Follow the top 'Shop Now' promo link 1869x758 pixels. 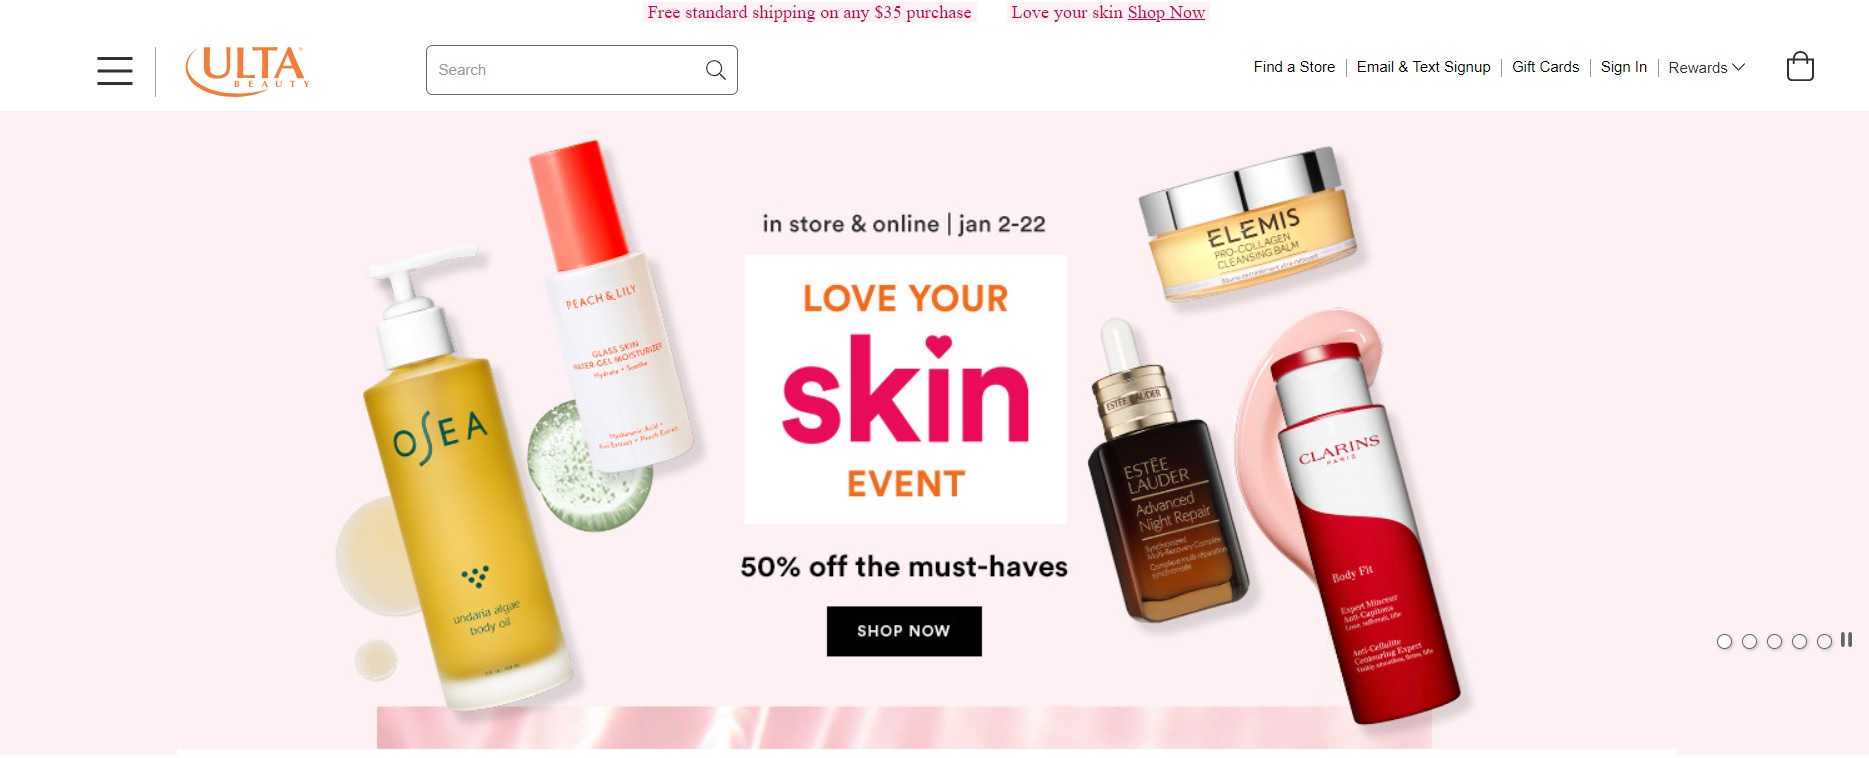point(1166,12)
